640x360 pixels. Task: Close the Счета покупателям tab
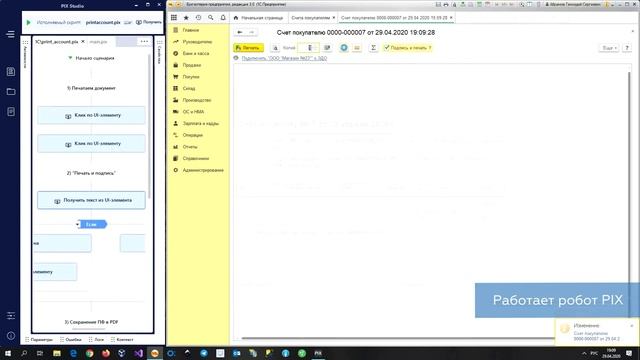coord(334,18)
